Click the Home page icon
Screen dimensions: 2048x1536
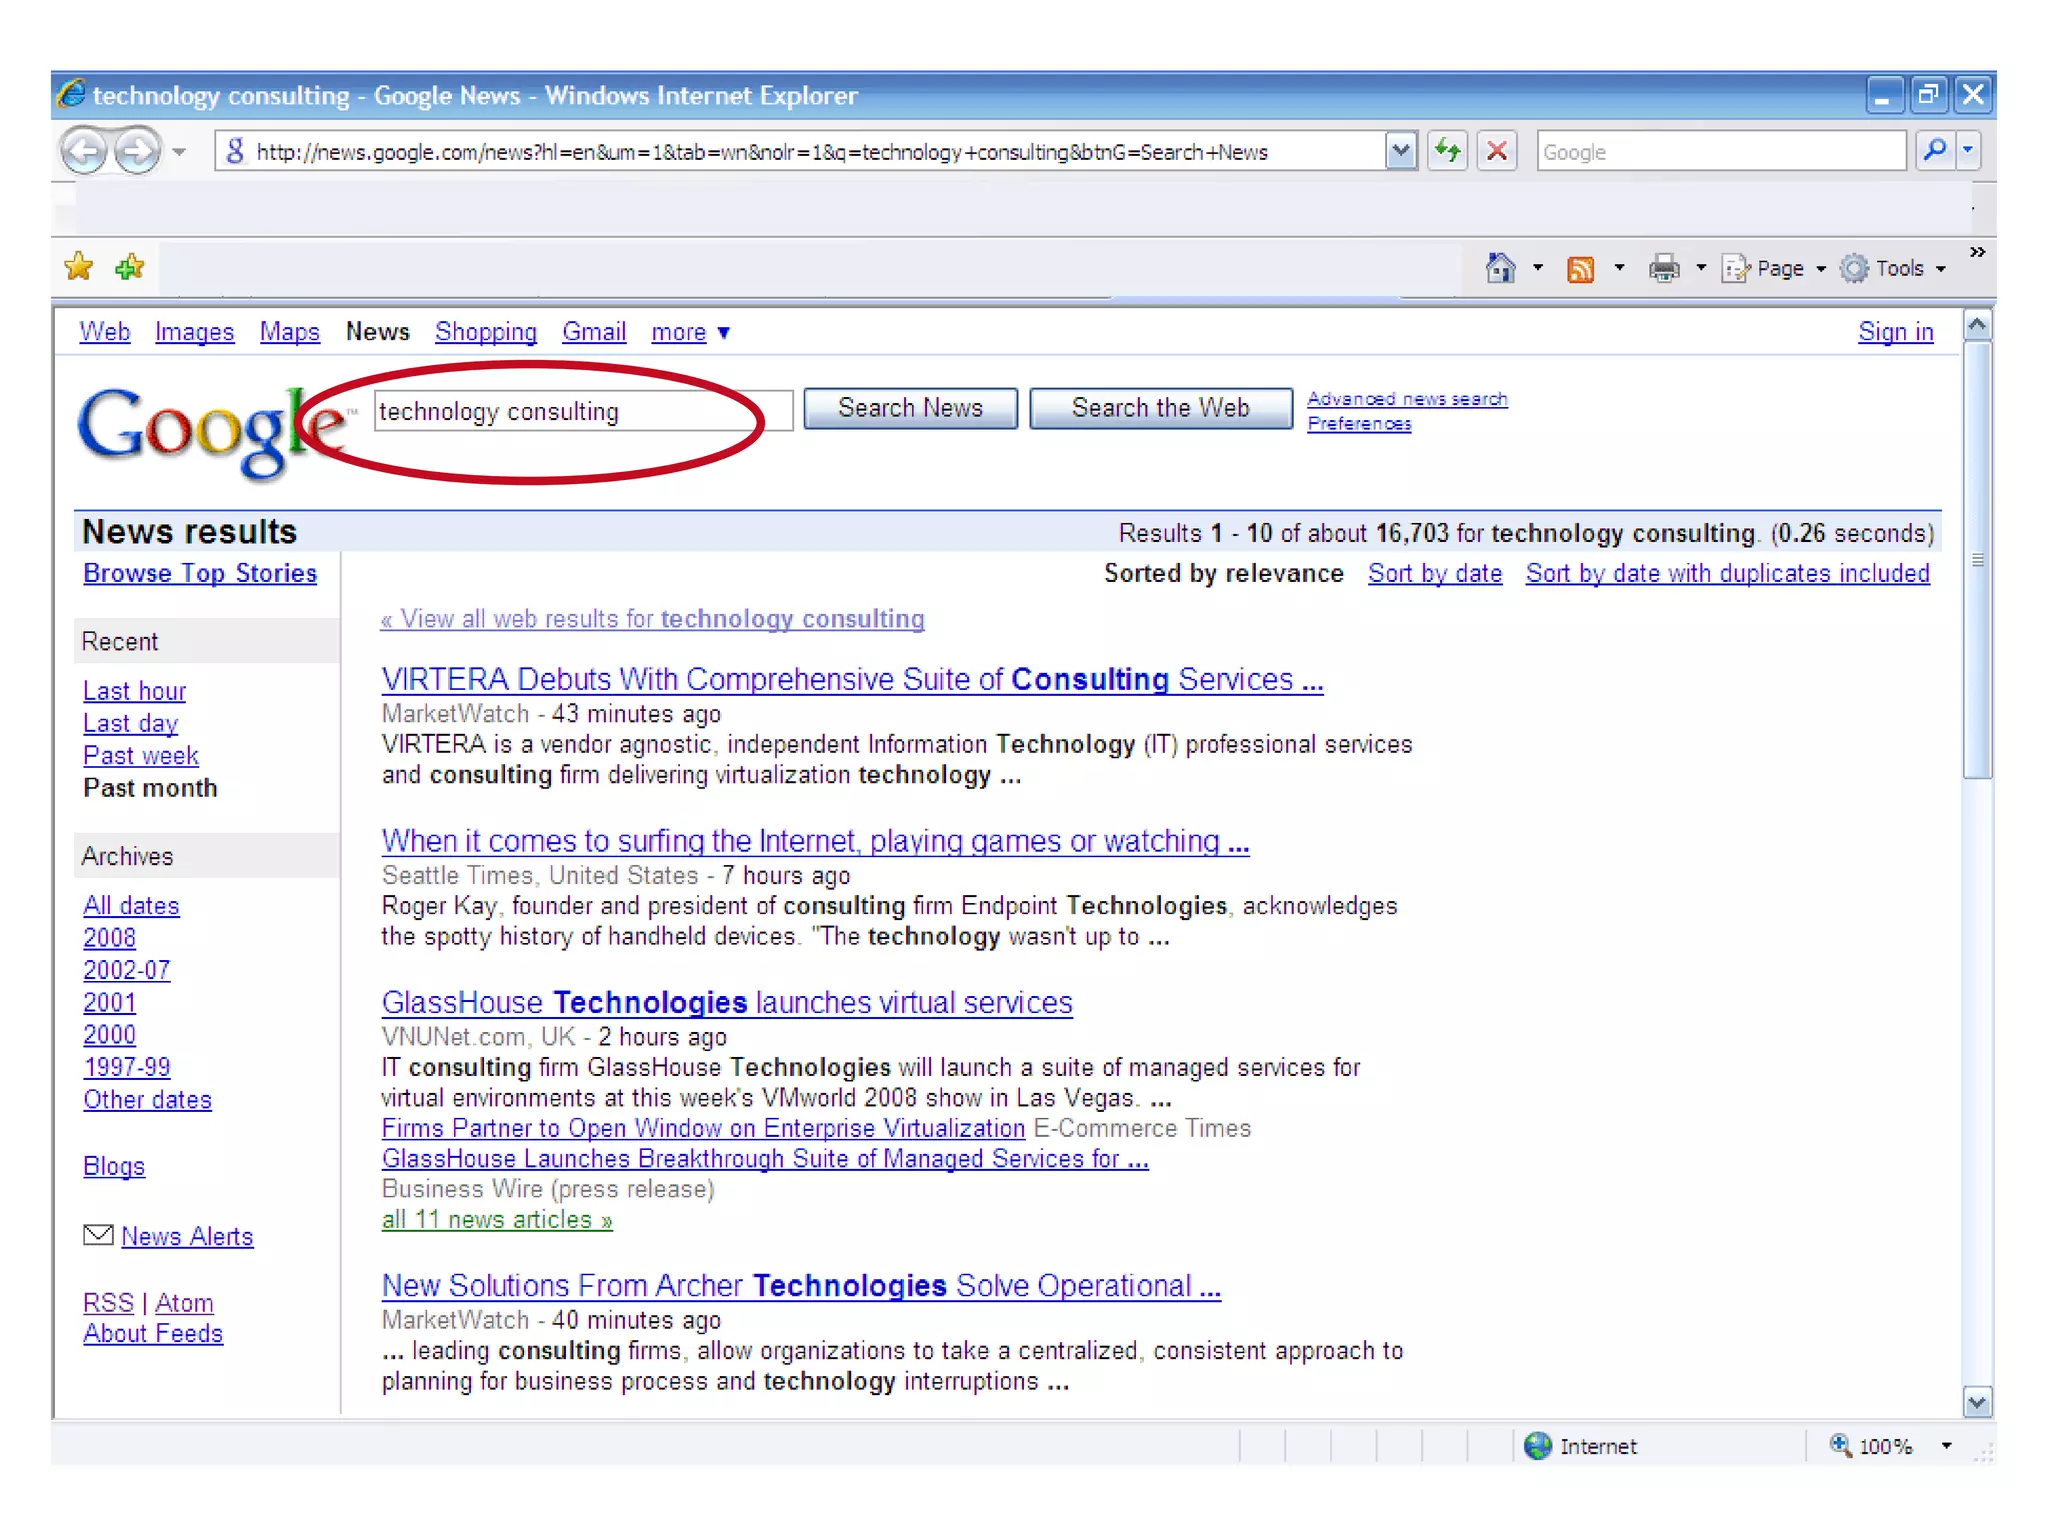pyautogui.click(x=1500, y=268)
